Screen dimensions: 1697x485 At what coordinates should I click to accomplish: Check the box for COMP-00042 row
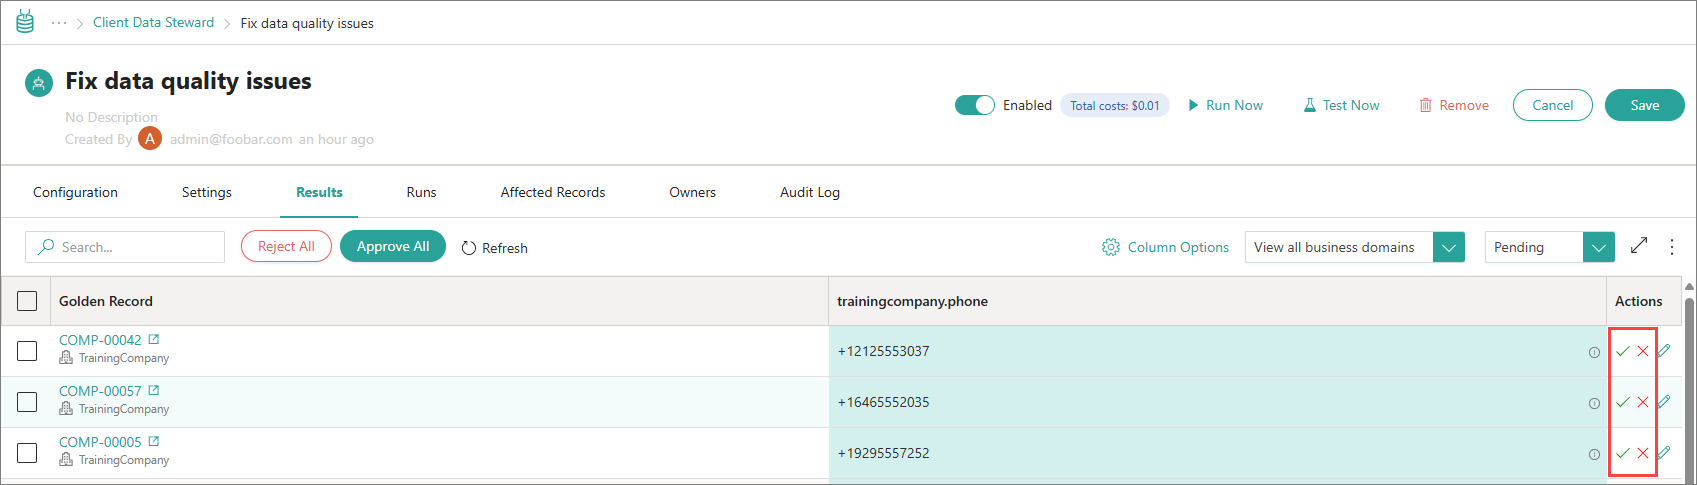pos(27,351)
